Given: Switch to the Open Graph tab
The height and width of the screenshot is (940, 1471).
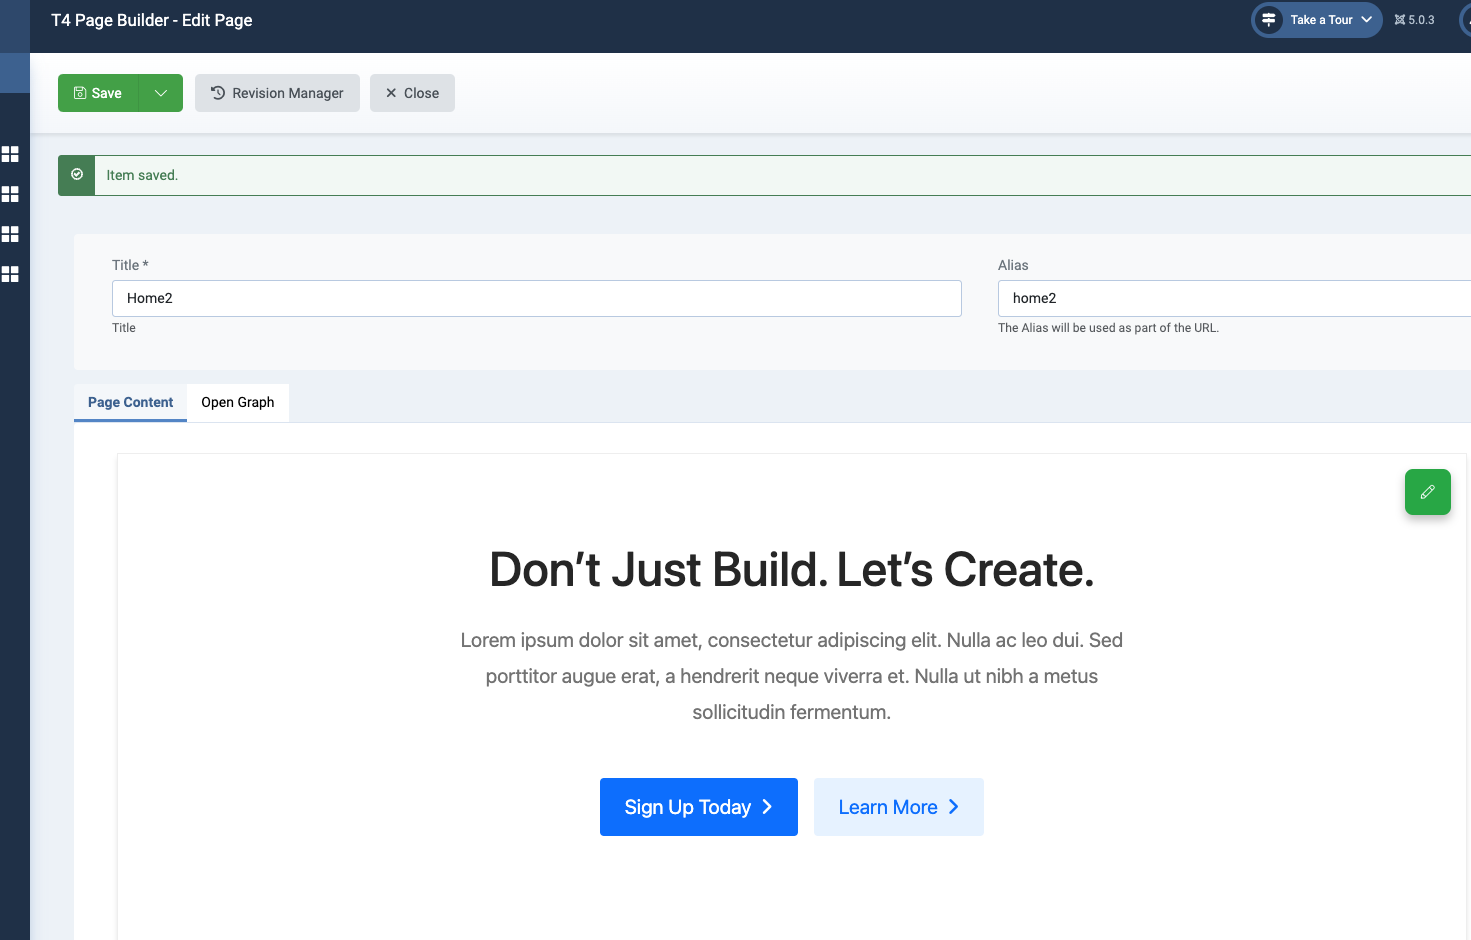Looking at the screenshot, I should 238,402.
